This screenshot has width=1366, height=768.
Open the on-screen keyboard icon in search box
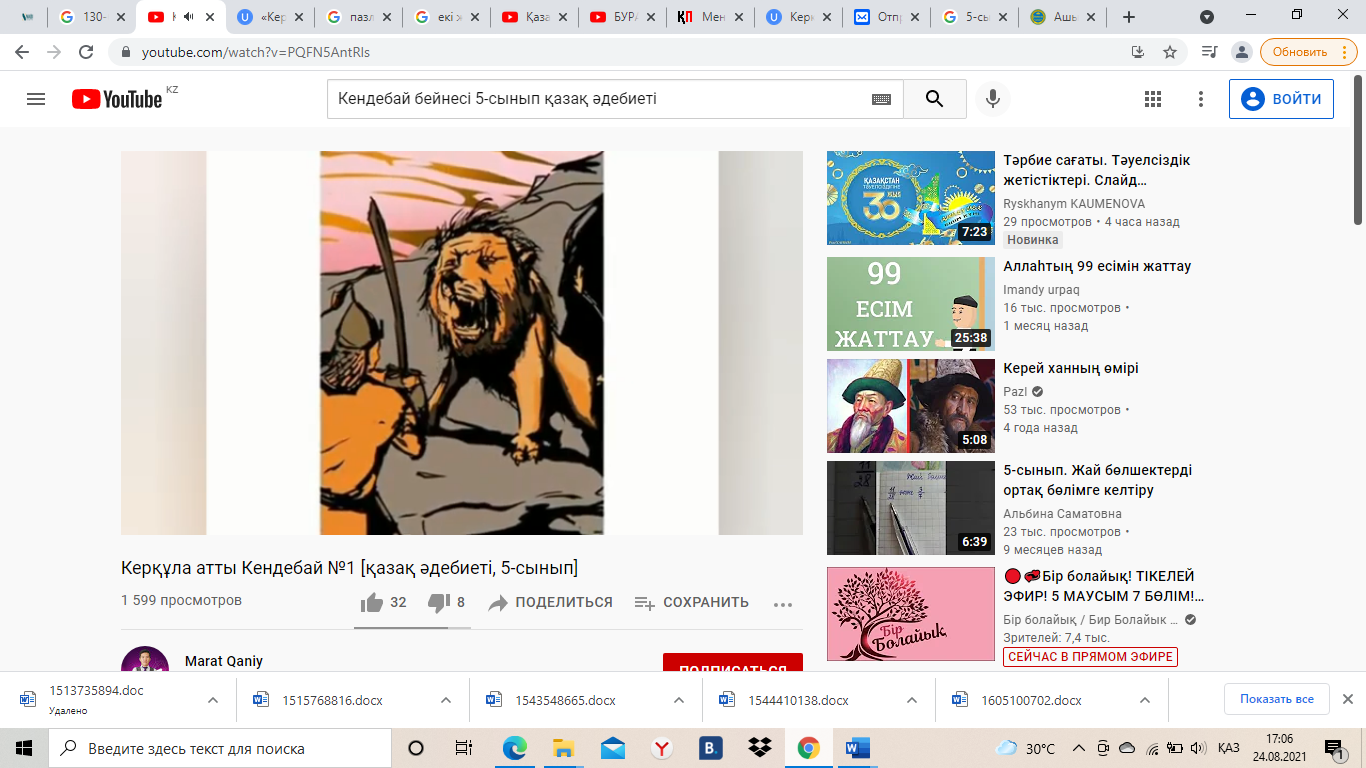[x=881, y=99]
